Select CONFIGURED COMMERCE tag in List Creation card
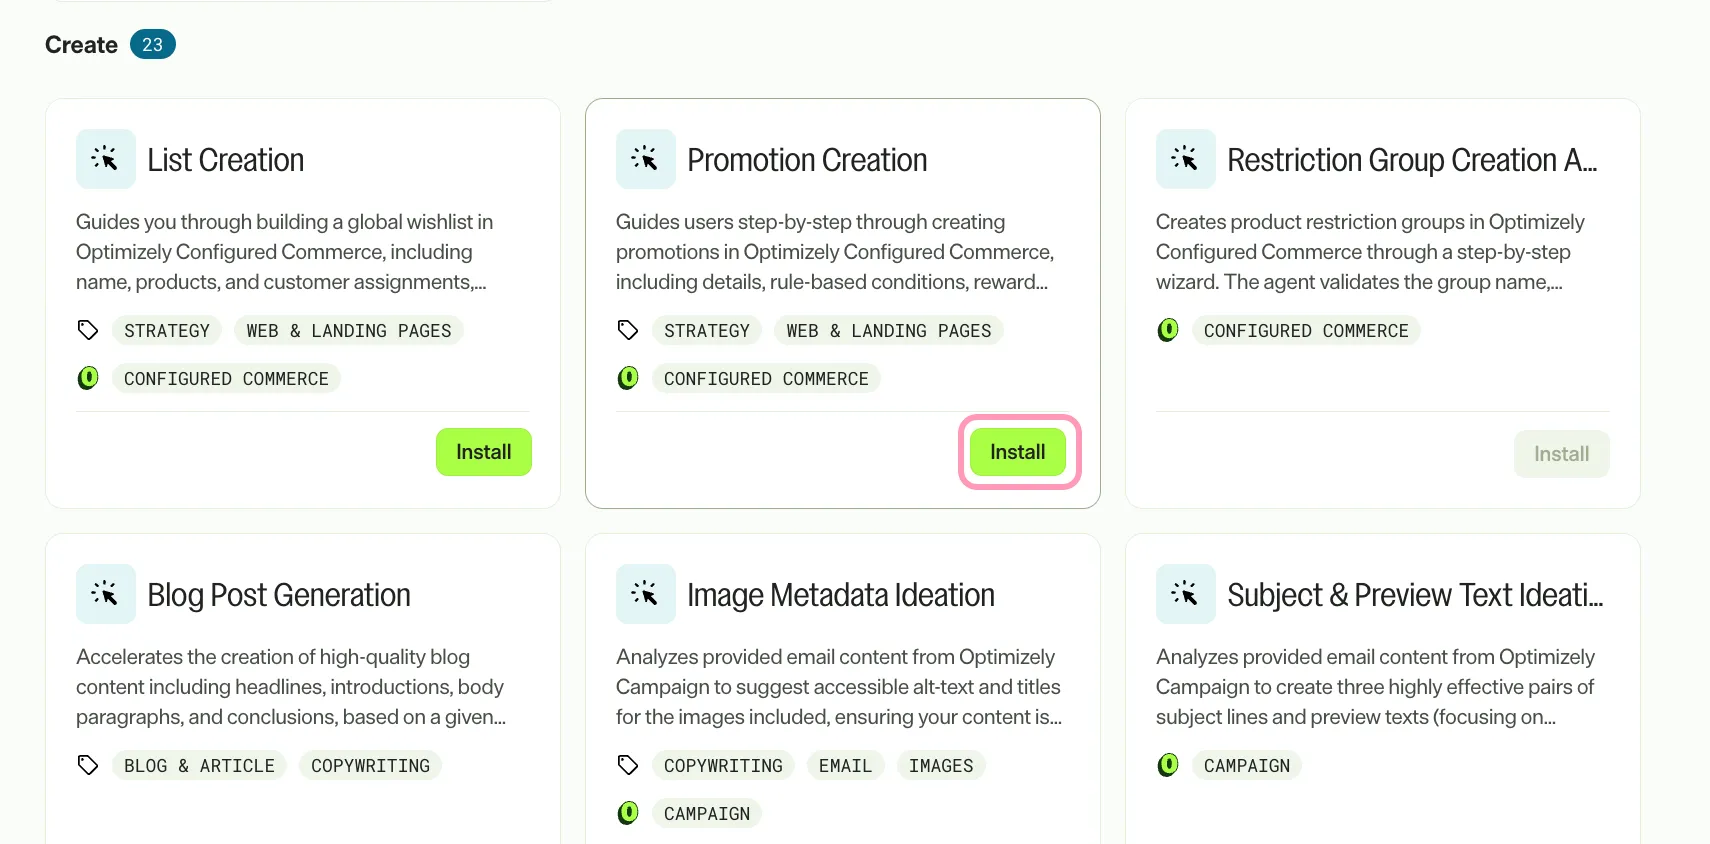The image size is (1710, 844). point(226,378)
